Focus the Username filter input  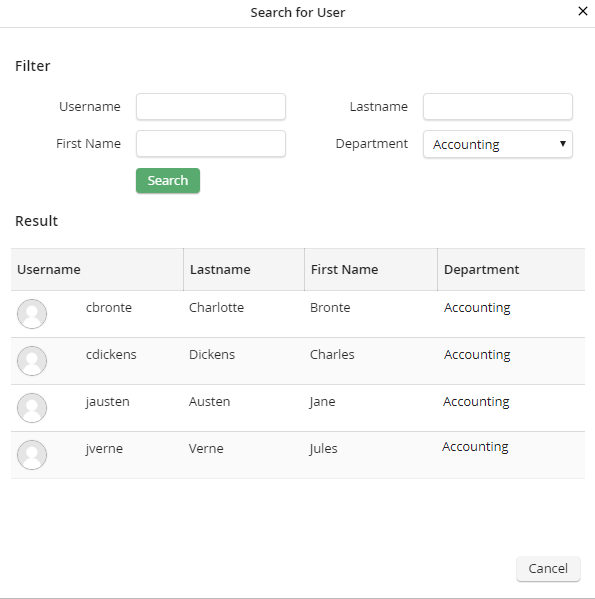(211, 107)
